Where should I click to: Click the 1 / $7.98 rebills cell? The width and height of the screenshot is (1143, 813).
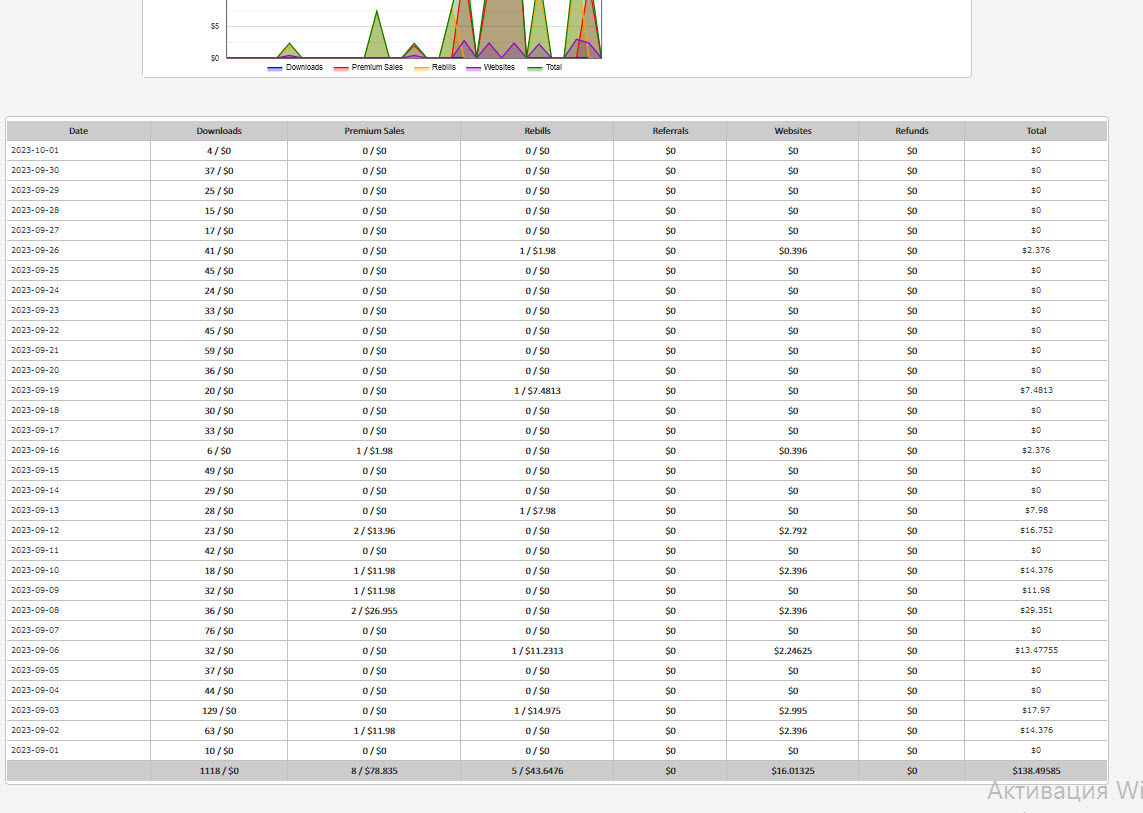pyautogui.click(x=537, y=511)
